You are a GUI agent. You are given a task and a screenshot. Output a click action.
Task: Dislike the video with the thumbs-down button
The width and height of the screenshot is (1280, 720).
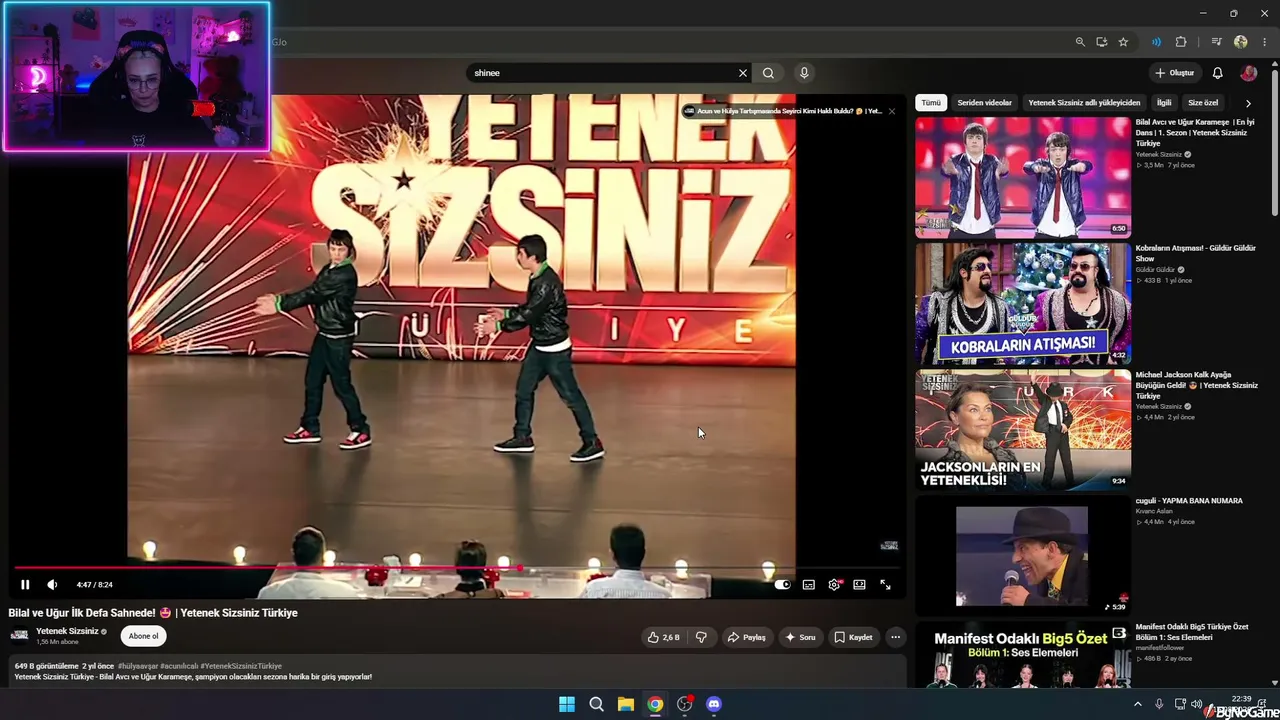[701, 637]
